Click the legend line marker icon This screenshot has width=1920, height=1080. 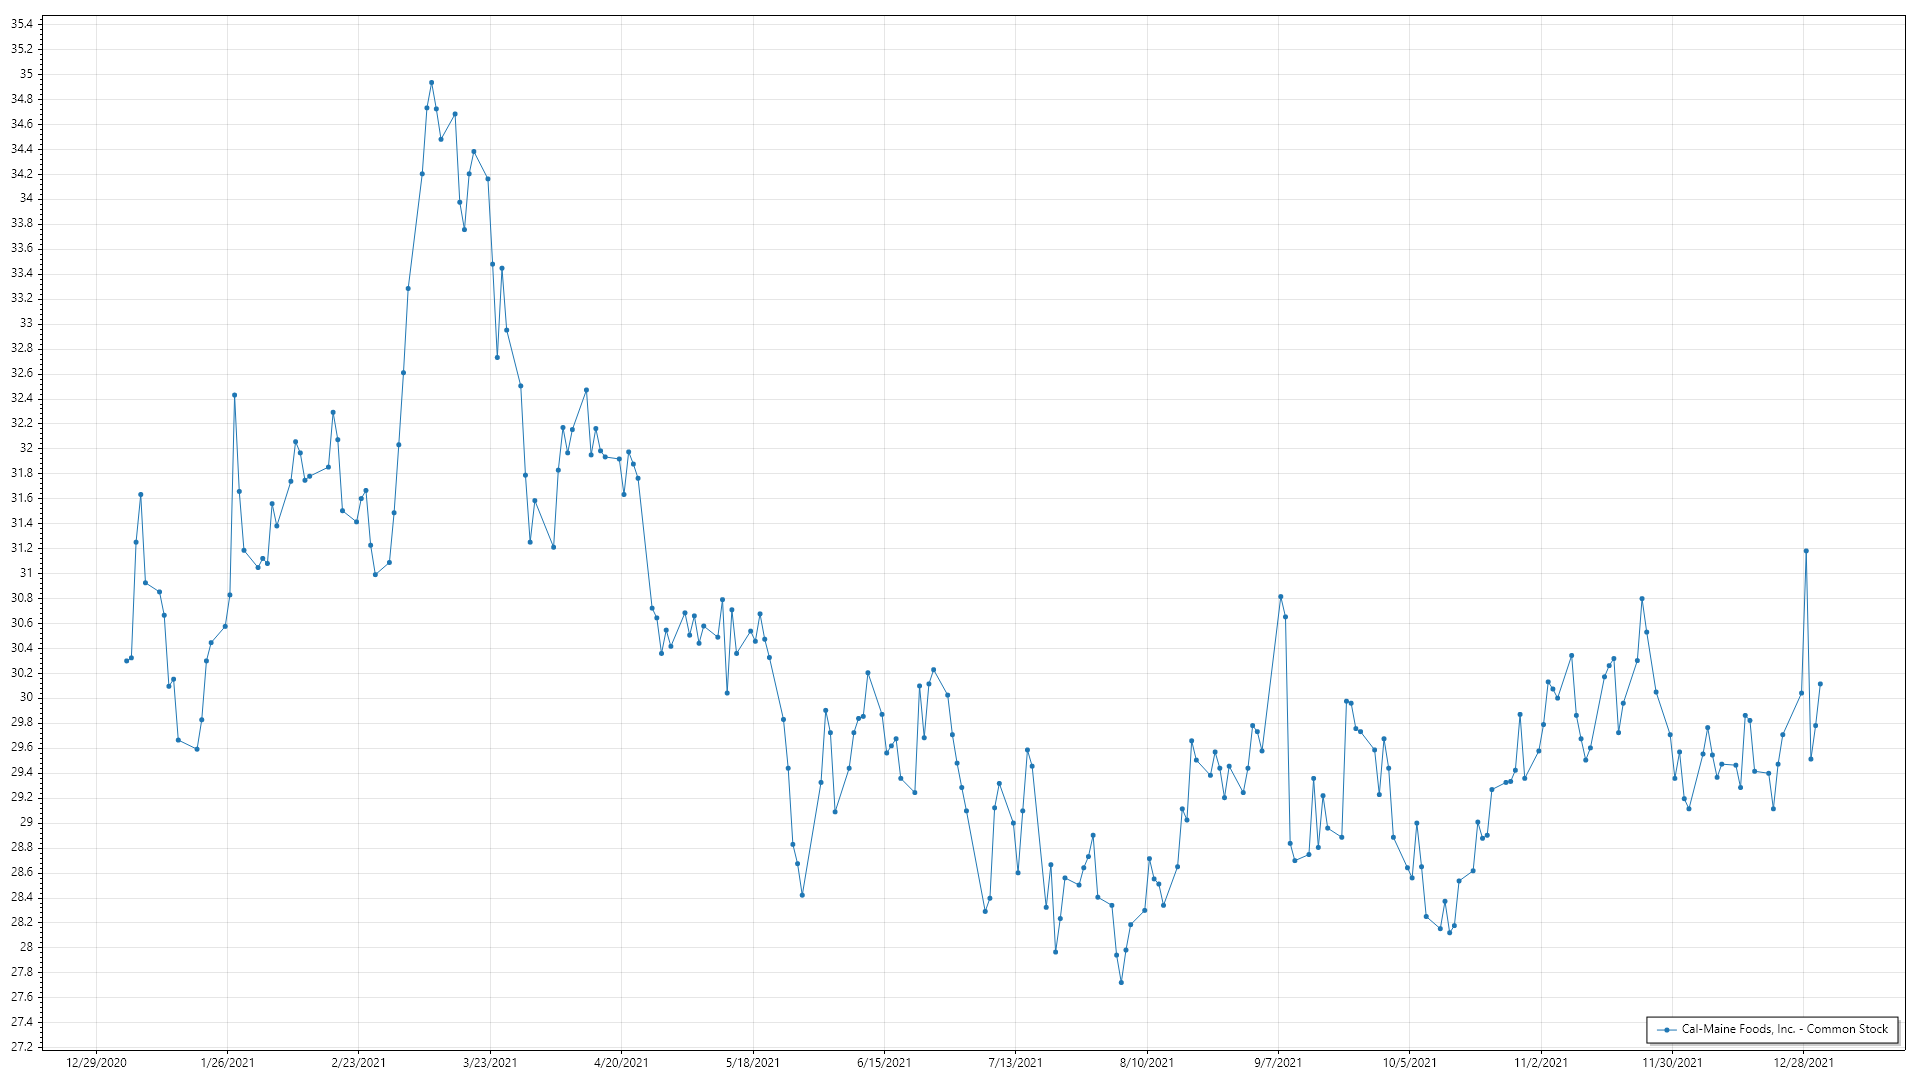(1667, 1029)
